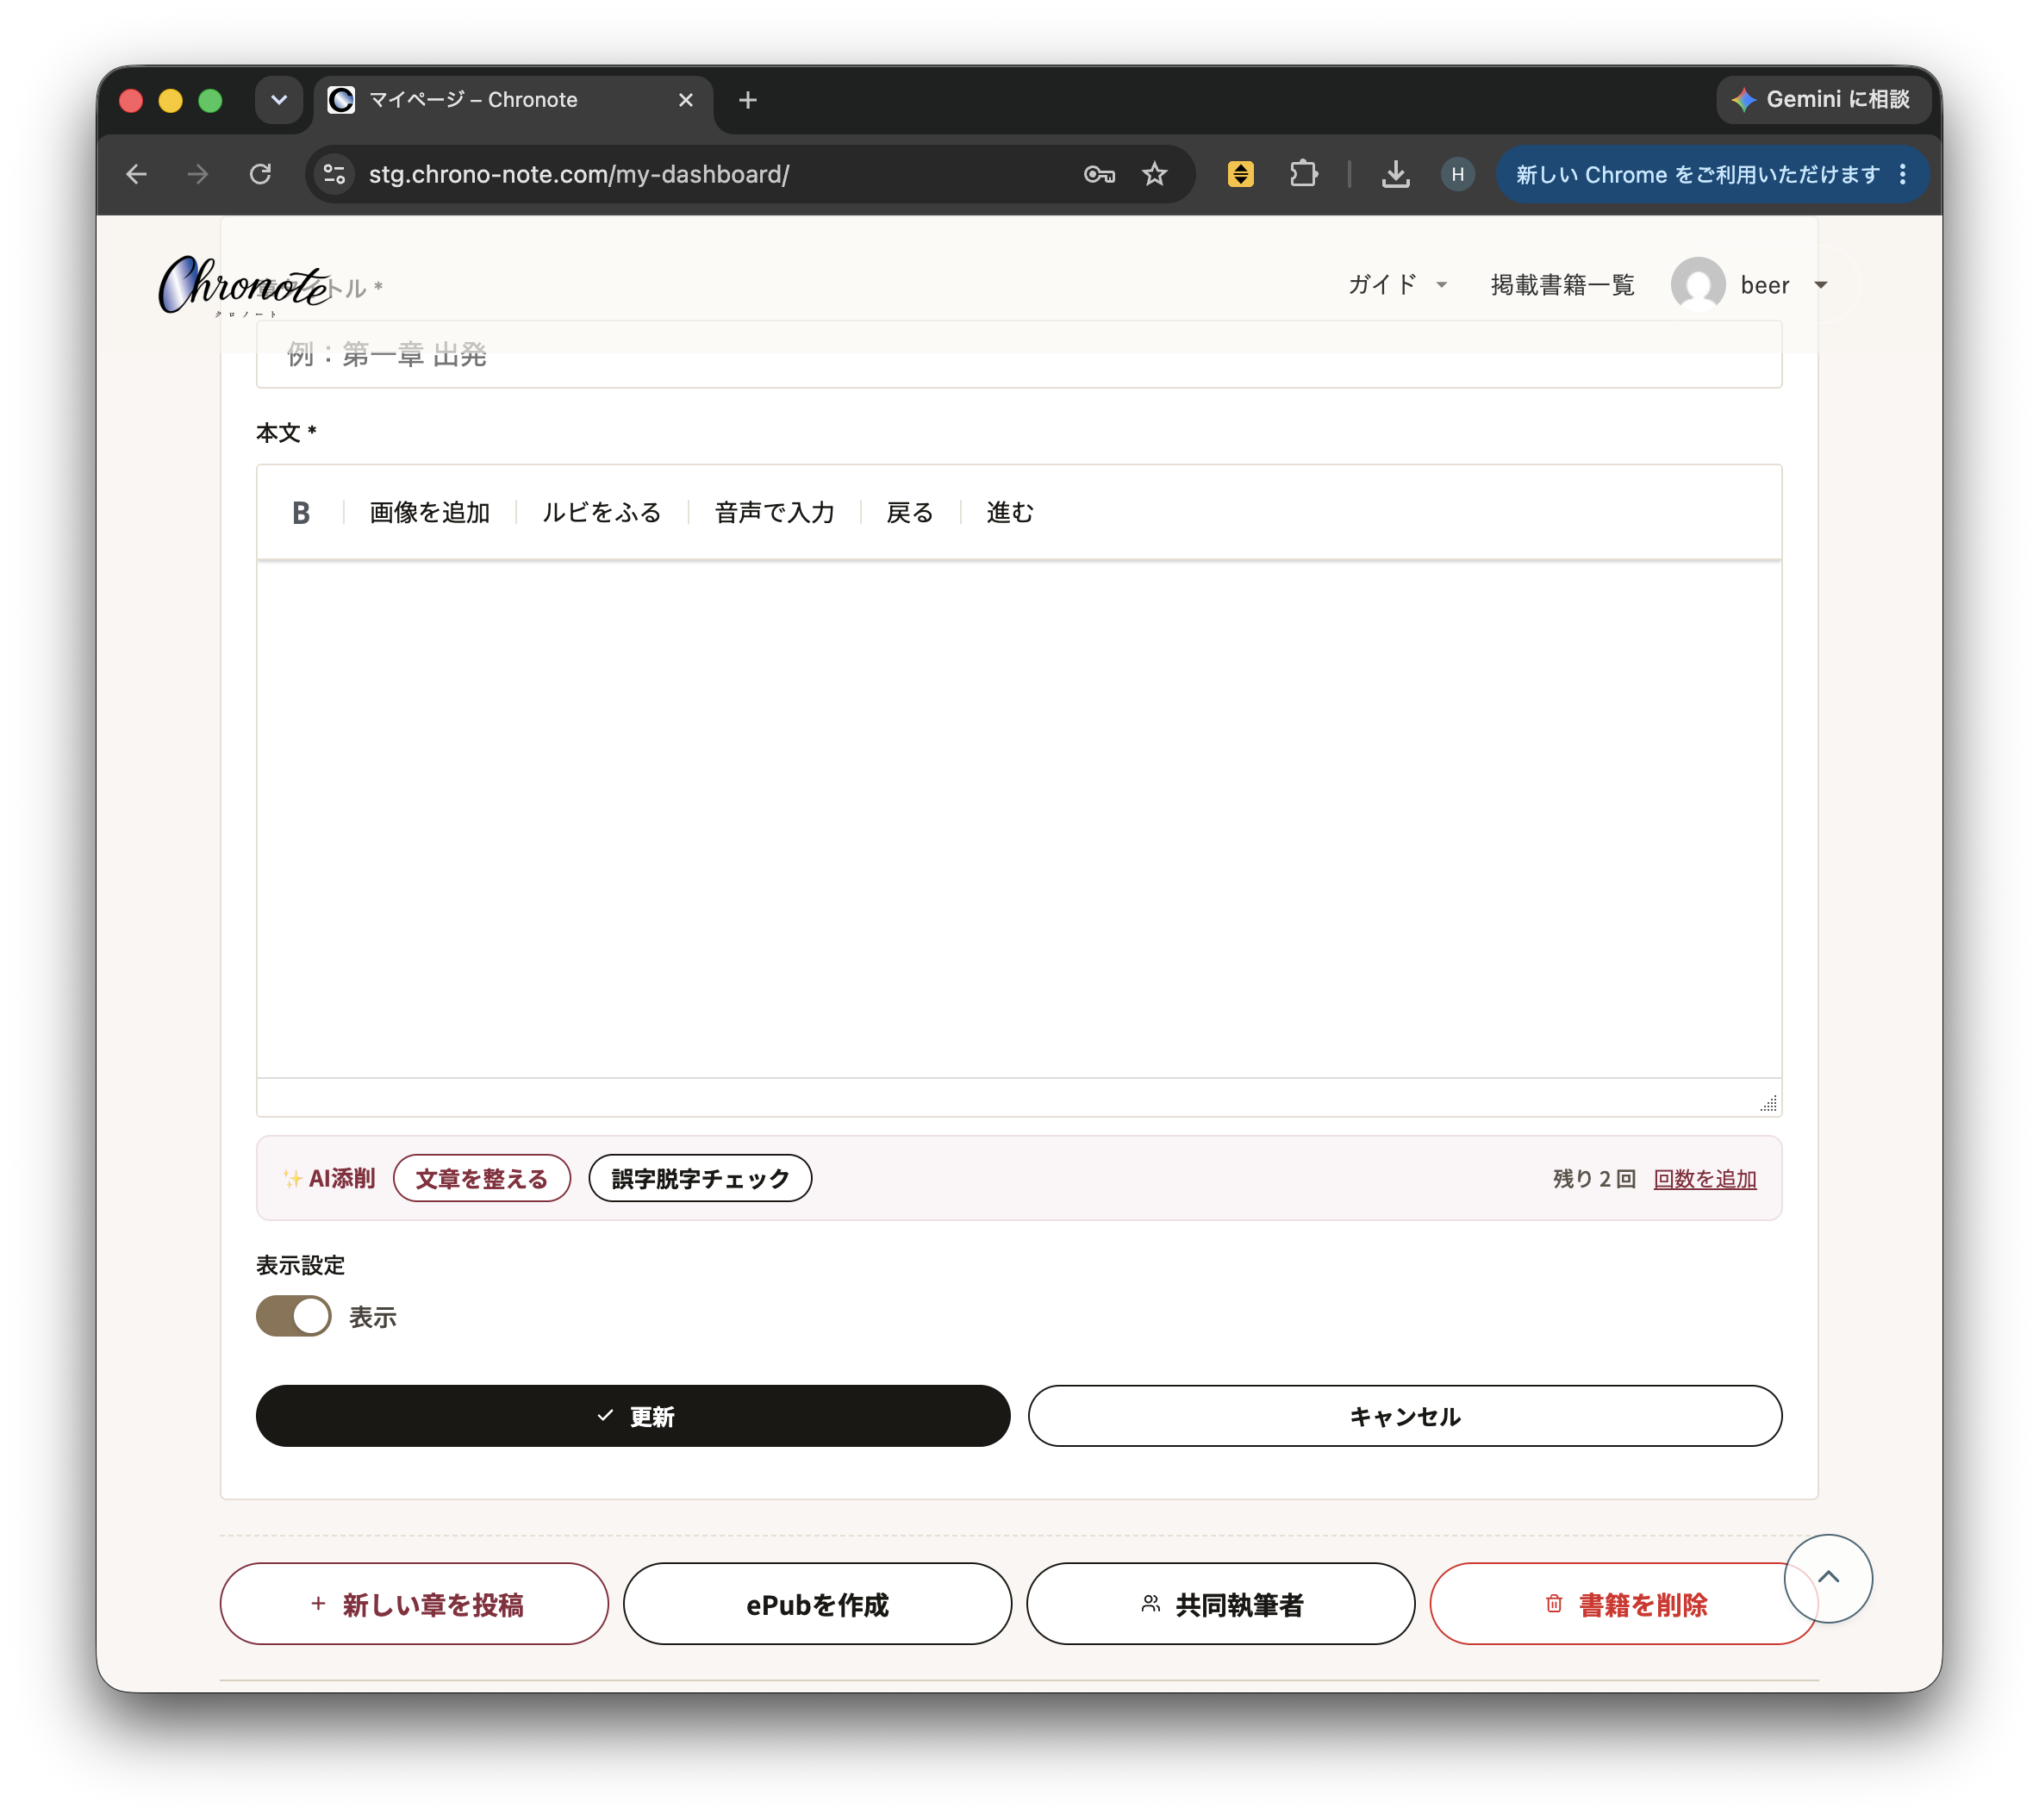This screenshot has height=1820, width=2039.
Task: Open the Chrome extensions puzzle icon
Action: pos(1303,174)
